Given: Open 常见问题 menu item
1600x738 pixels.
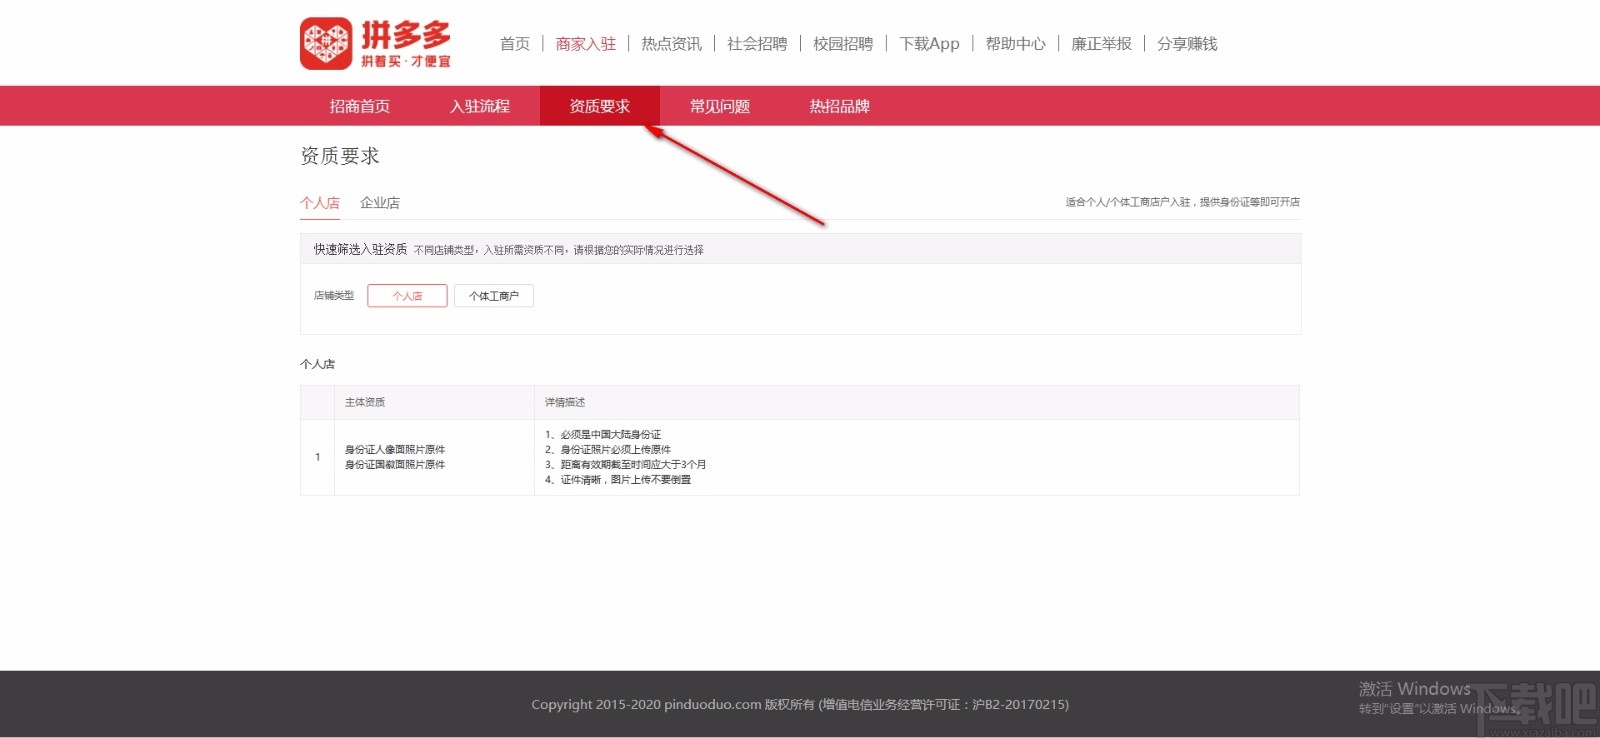Looking at the screenshot, I should (720, 106).
